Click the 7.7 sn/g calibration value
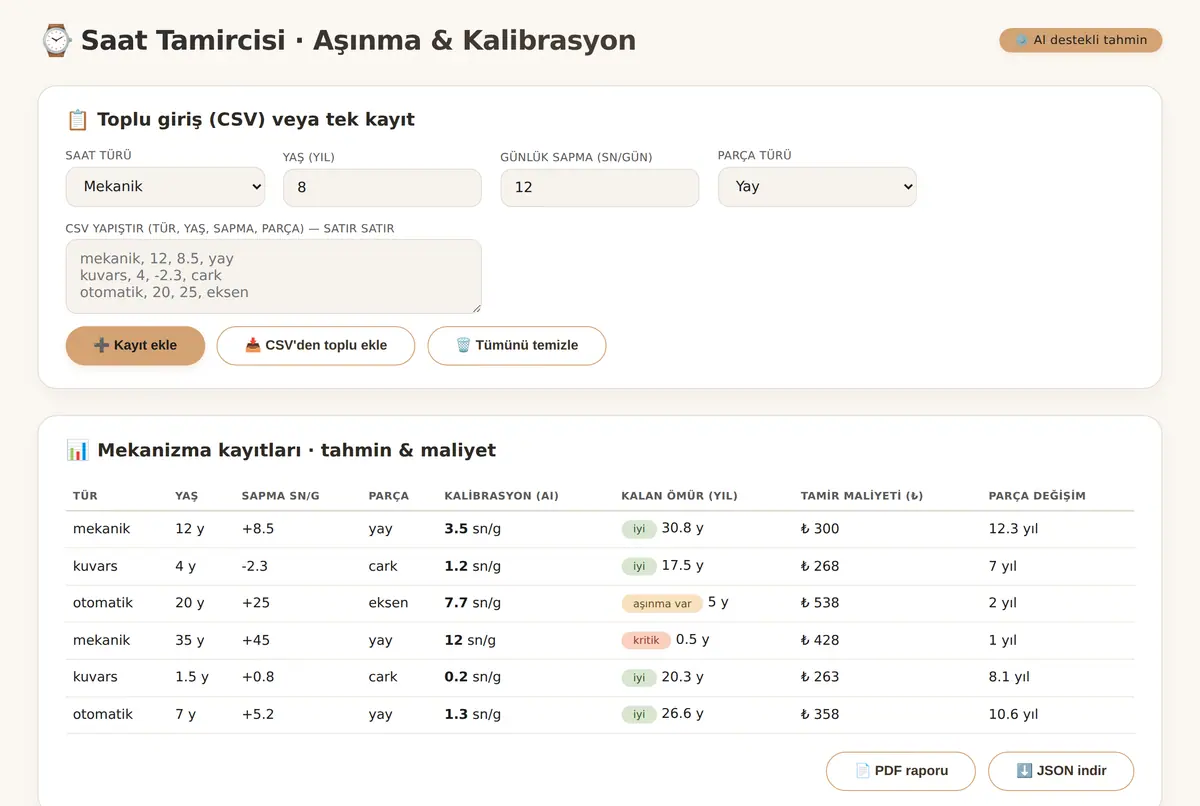 (473, 603)
